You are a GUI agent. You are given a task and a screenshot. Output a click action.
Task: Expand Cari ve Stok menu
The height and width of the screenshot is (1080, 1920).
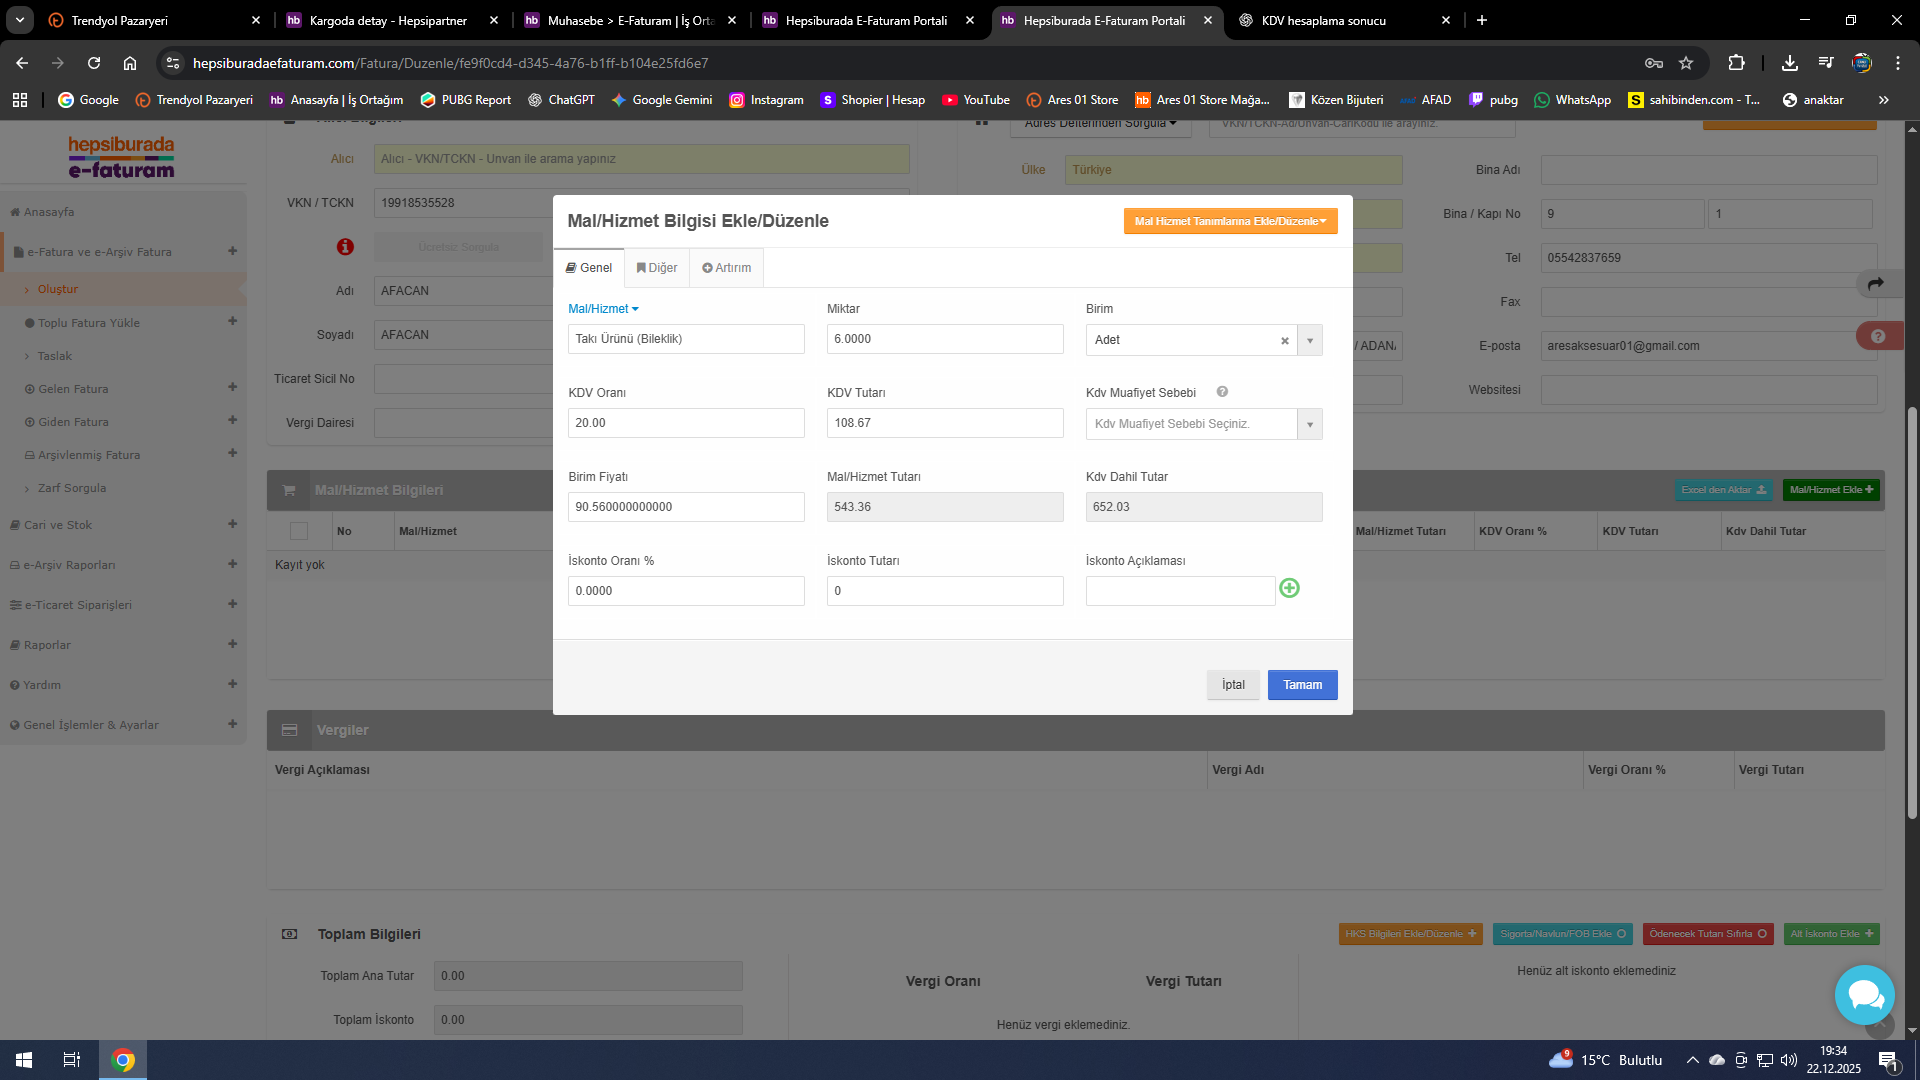pos(232,524)
